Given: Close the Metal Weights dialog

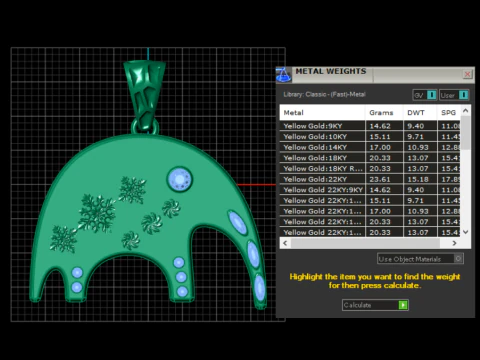Looking at the screenshot, I should (467, 74).
